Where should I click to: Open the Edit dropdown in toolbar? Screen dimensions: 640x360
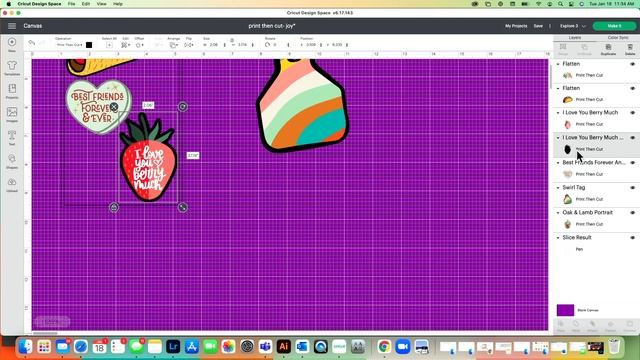(x=126, y=45)
